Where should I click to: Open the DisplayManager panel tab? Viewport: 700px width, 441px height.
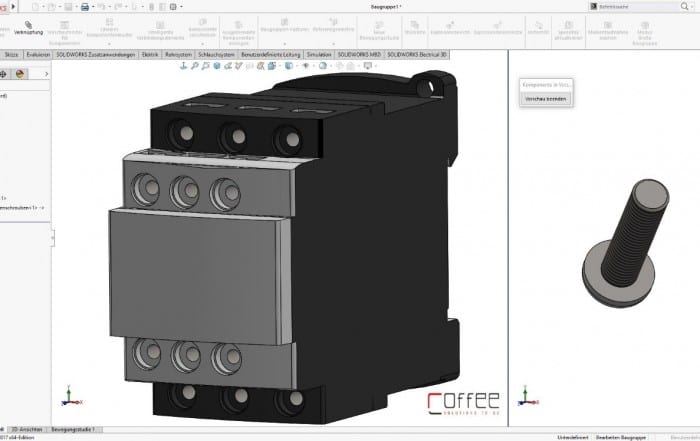point(20,74)
